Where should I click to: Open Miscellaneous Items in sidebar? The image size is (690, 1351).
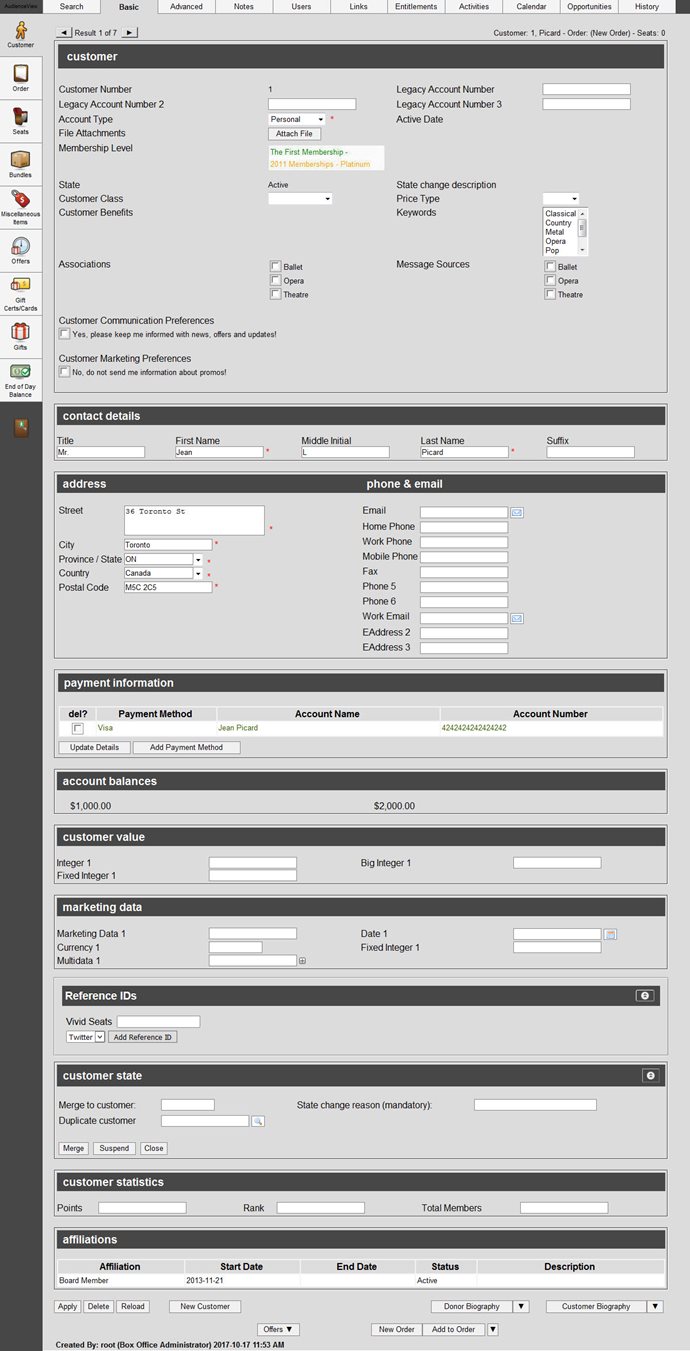[x=20, y=207]
